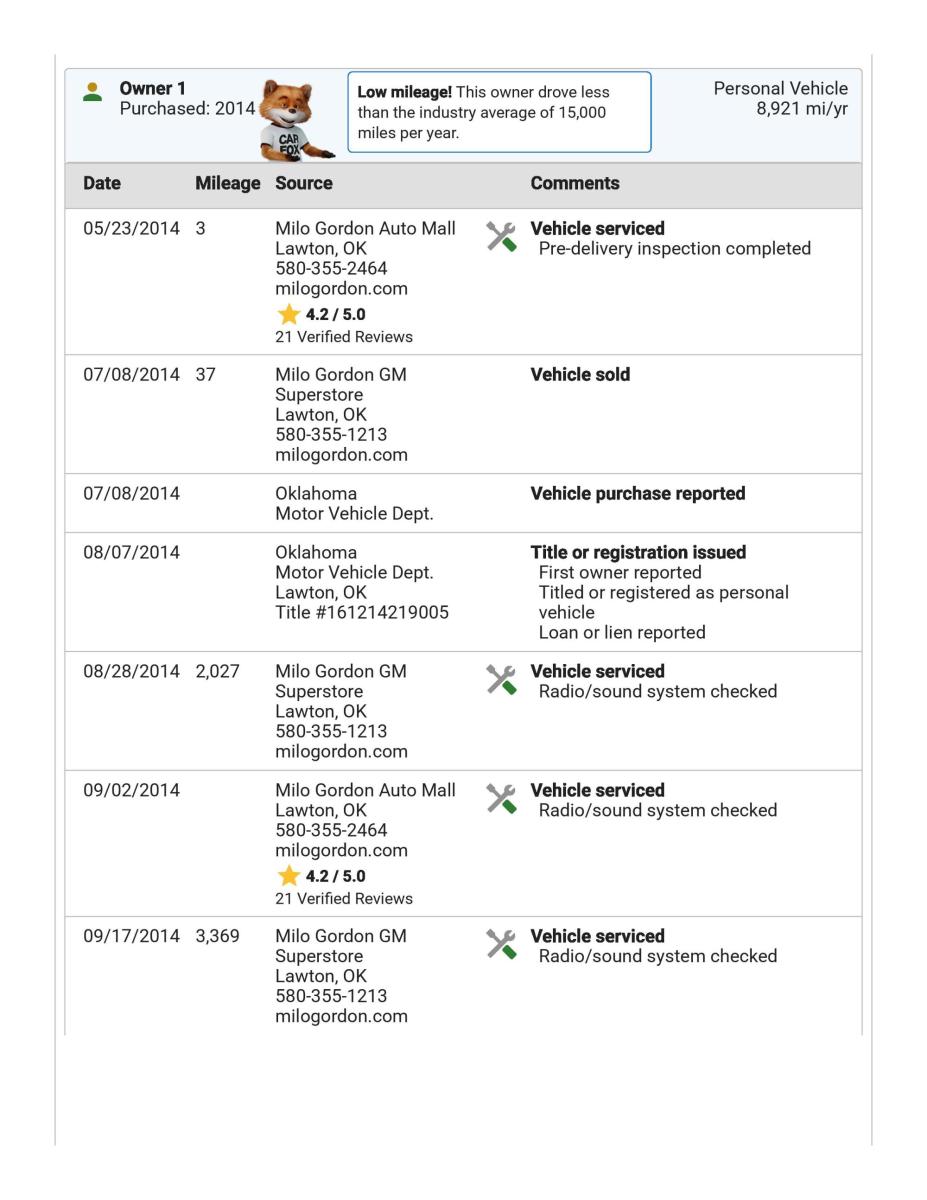Screen dimensions: 927x1200
Task: Click the Title #161214219005 text
Action: tap(361, 613)
